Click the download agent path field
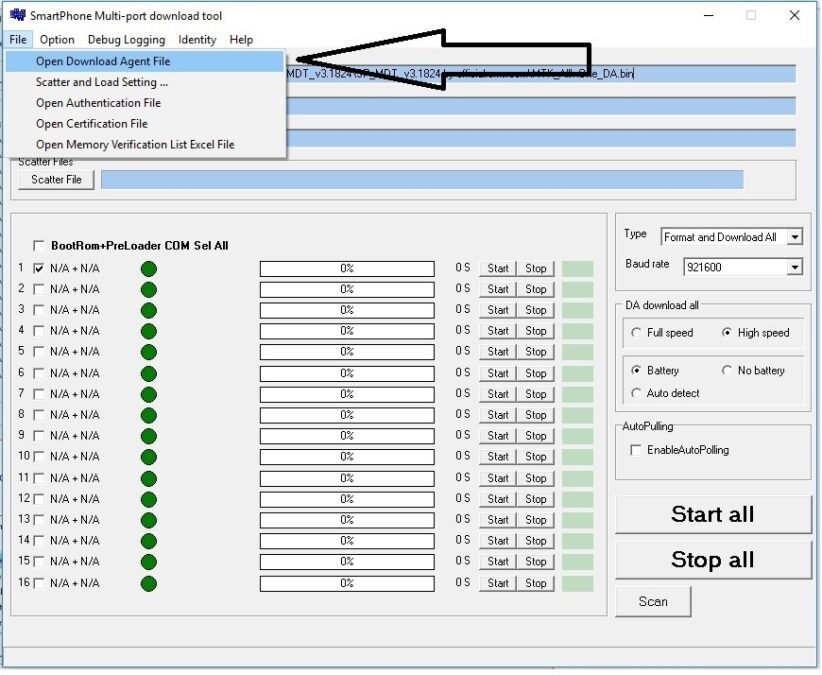The image size is (822, 675). [541, 74]
